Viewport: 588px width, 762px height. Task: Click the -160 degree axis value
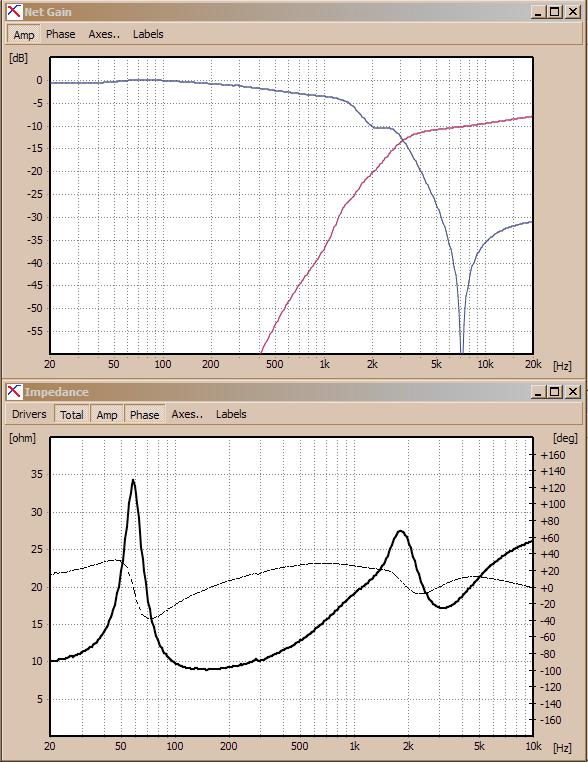551,720
